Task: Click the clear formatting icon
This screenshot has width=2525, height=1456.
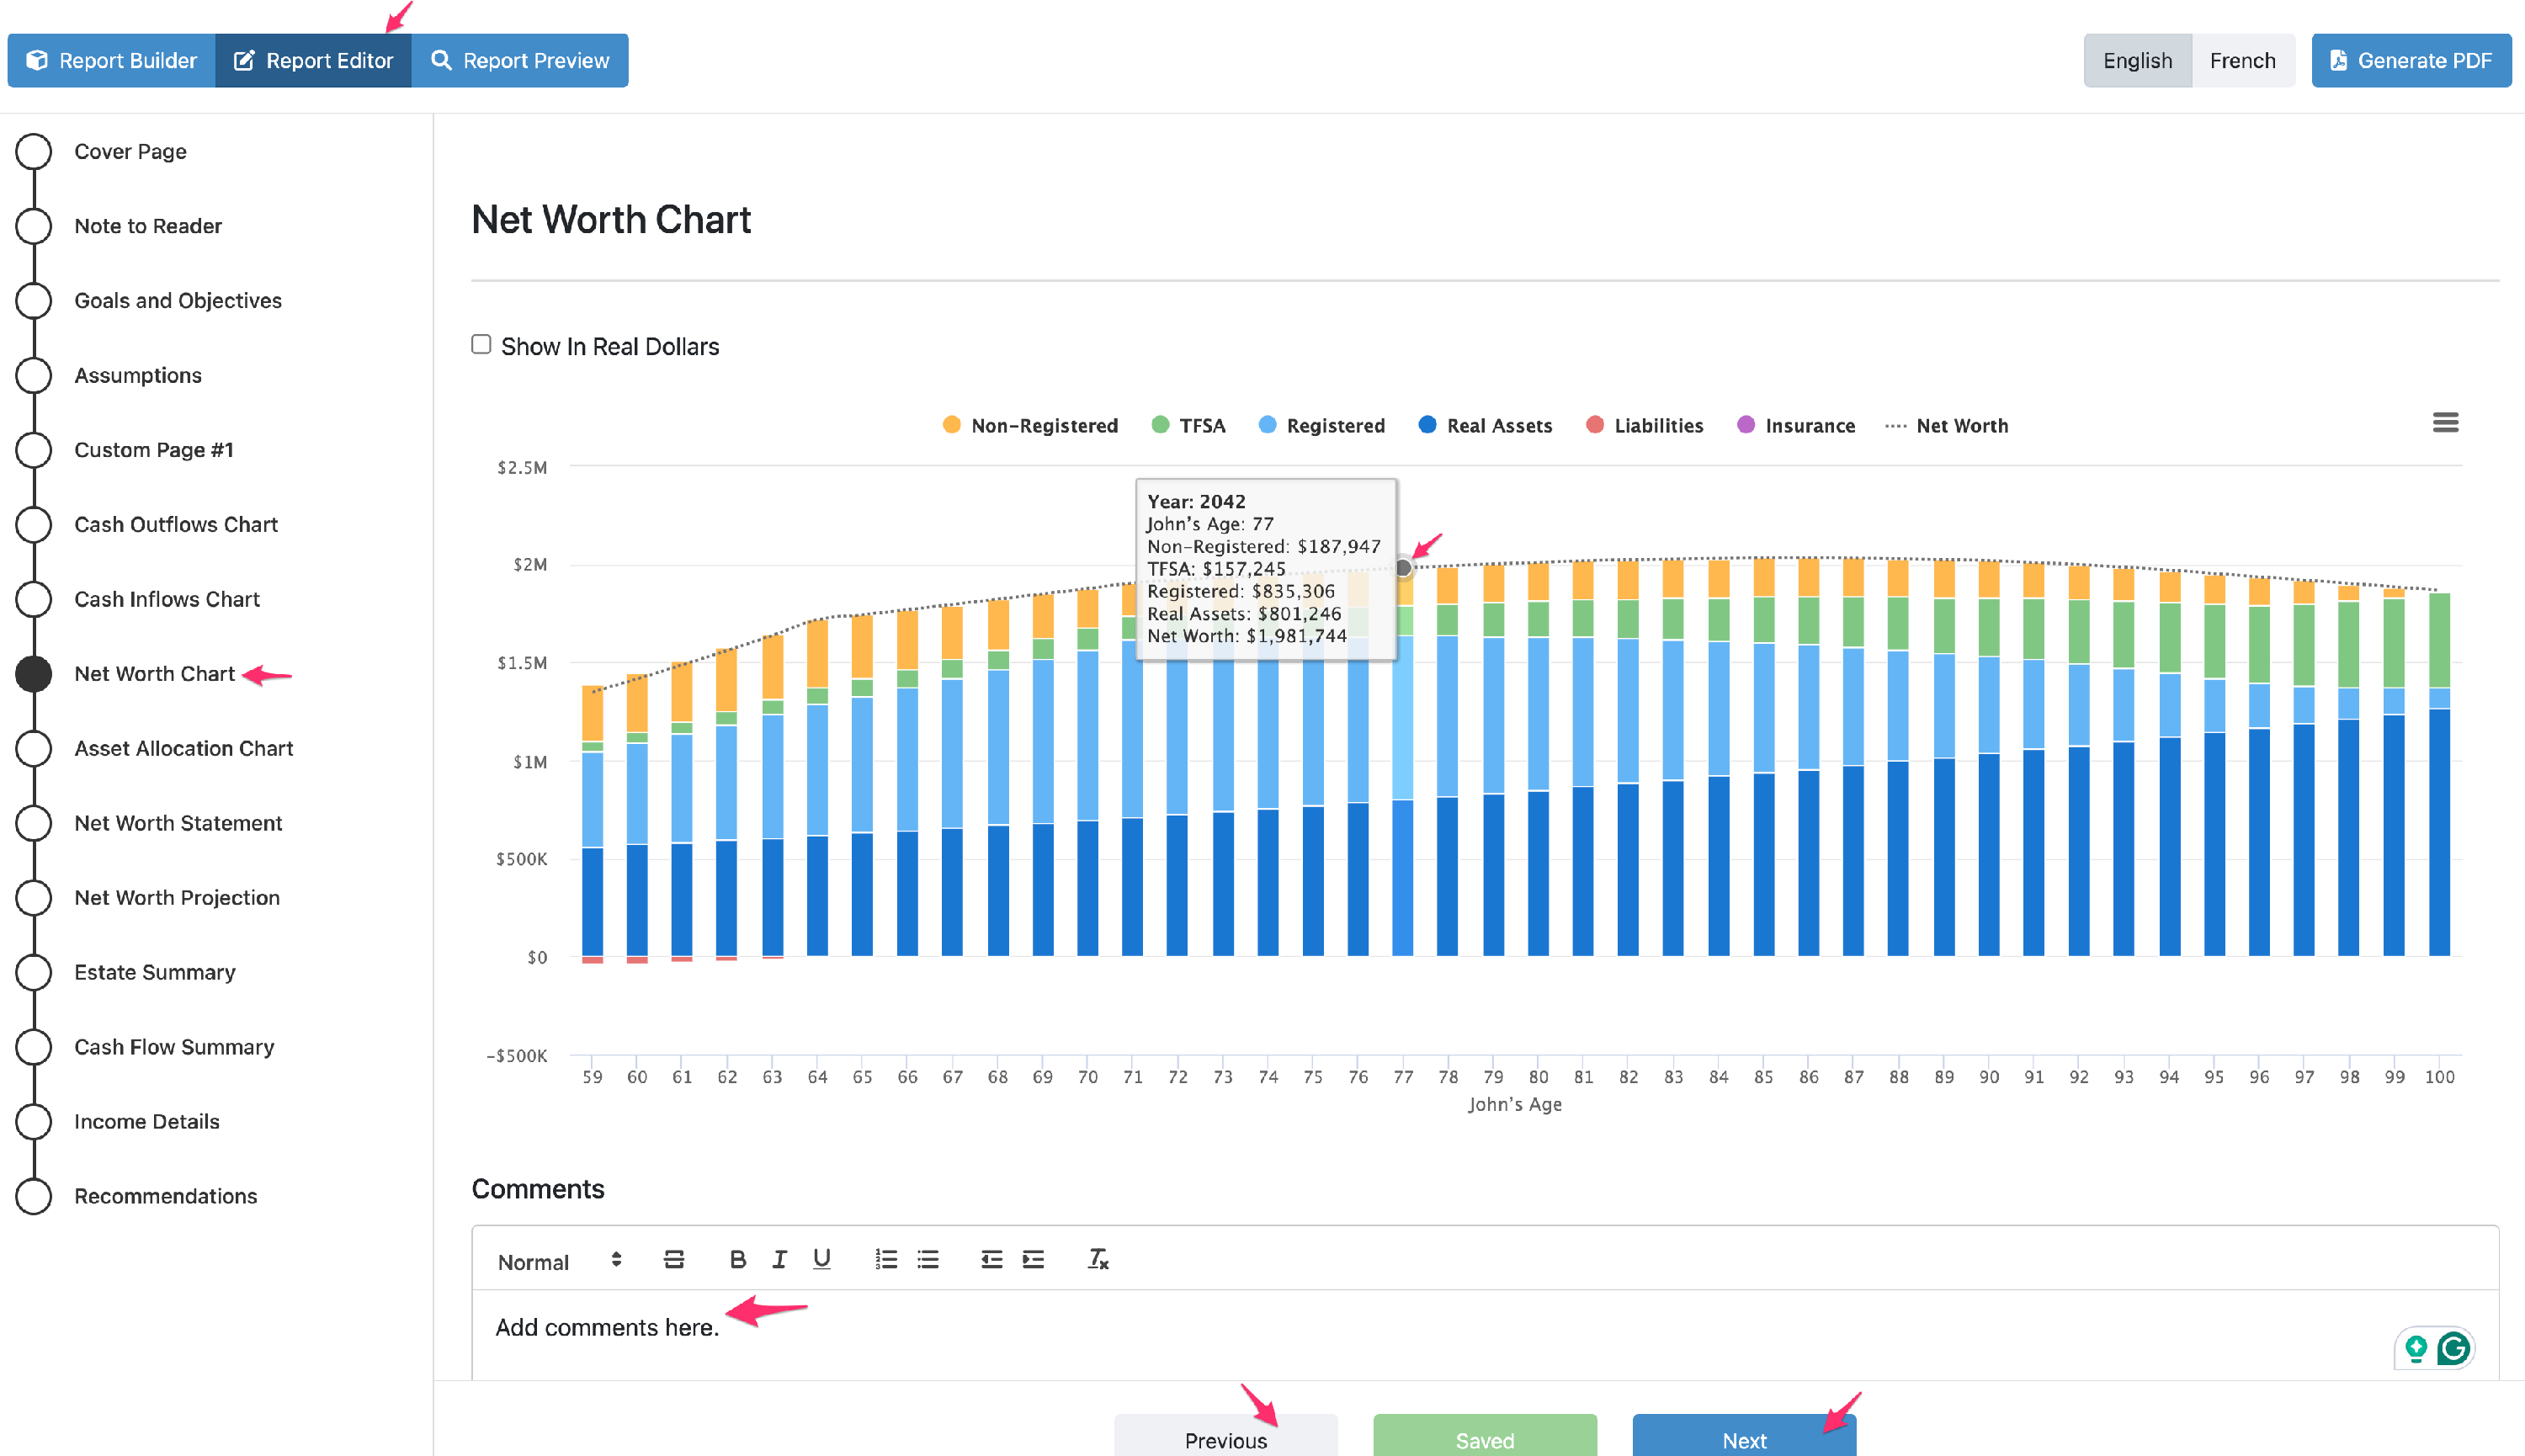Action: point(1098,1260)
